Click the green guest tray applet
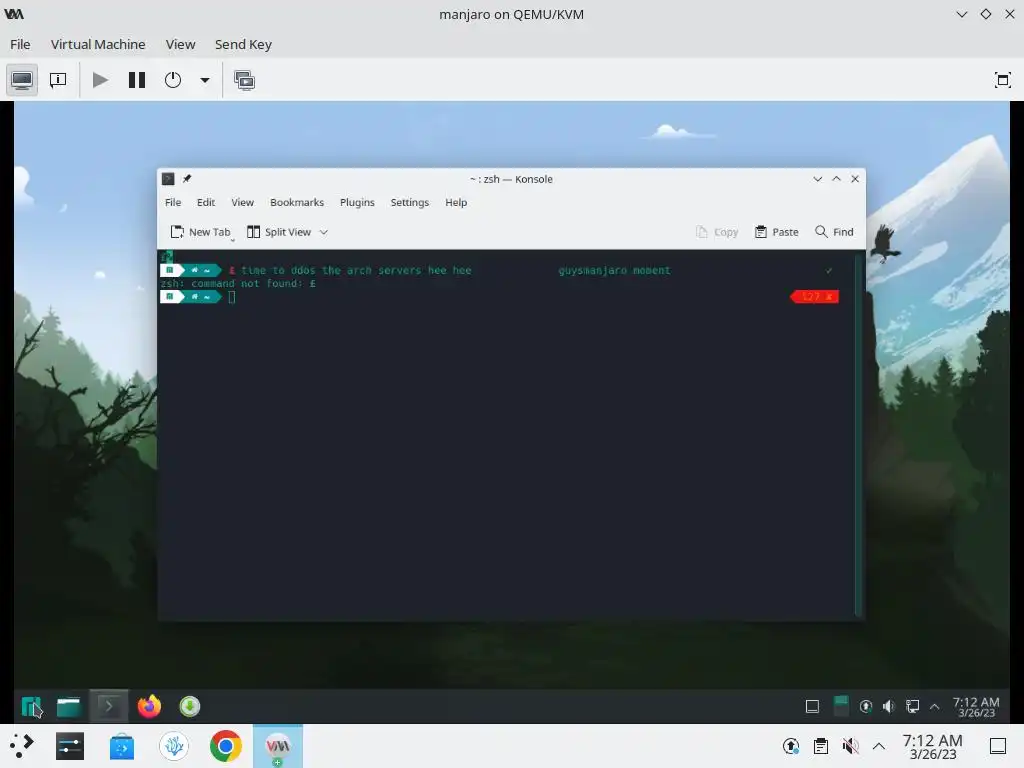Screen dimensions: 1024x768 tap(841, 705)
